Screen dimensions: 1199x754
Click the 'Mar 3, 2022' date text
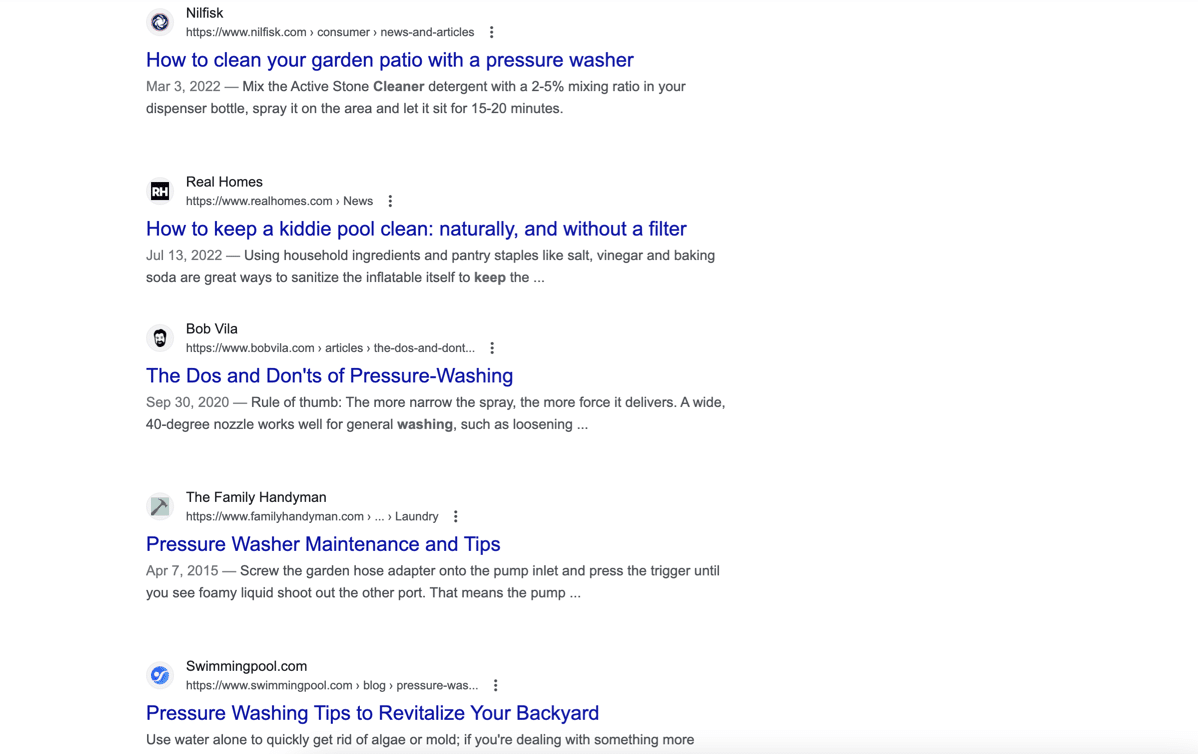pyautogui.click(x=183, y=86)
